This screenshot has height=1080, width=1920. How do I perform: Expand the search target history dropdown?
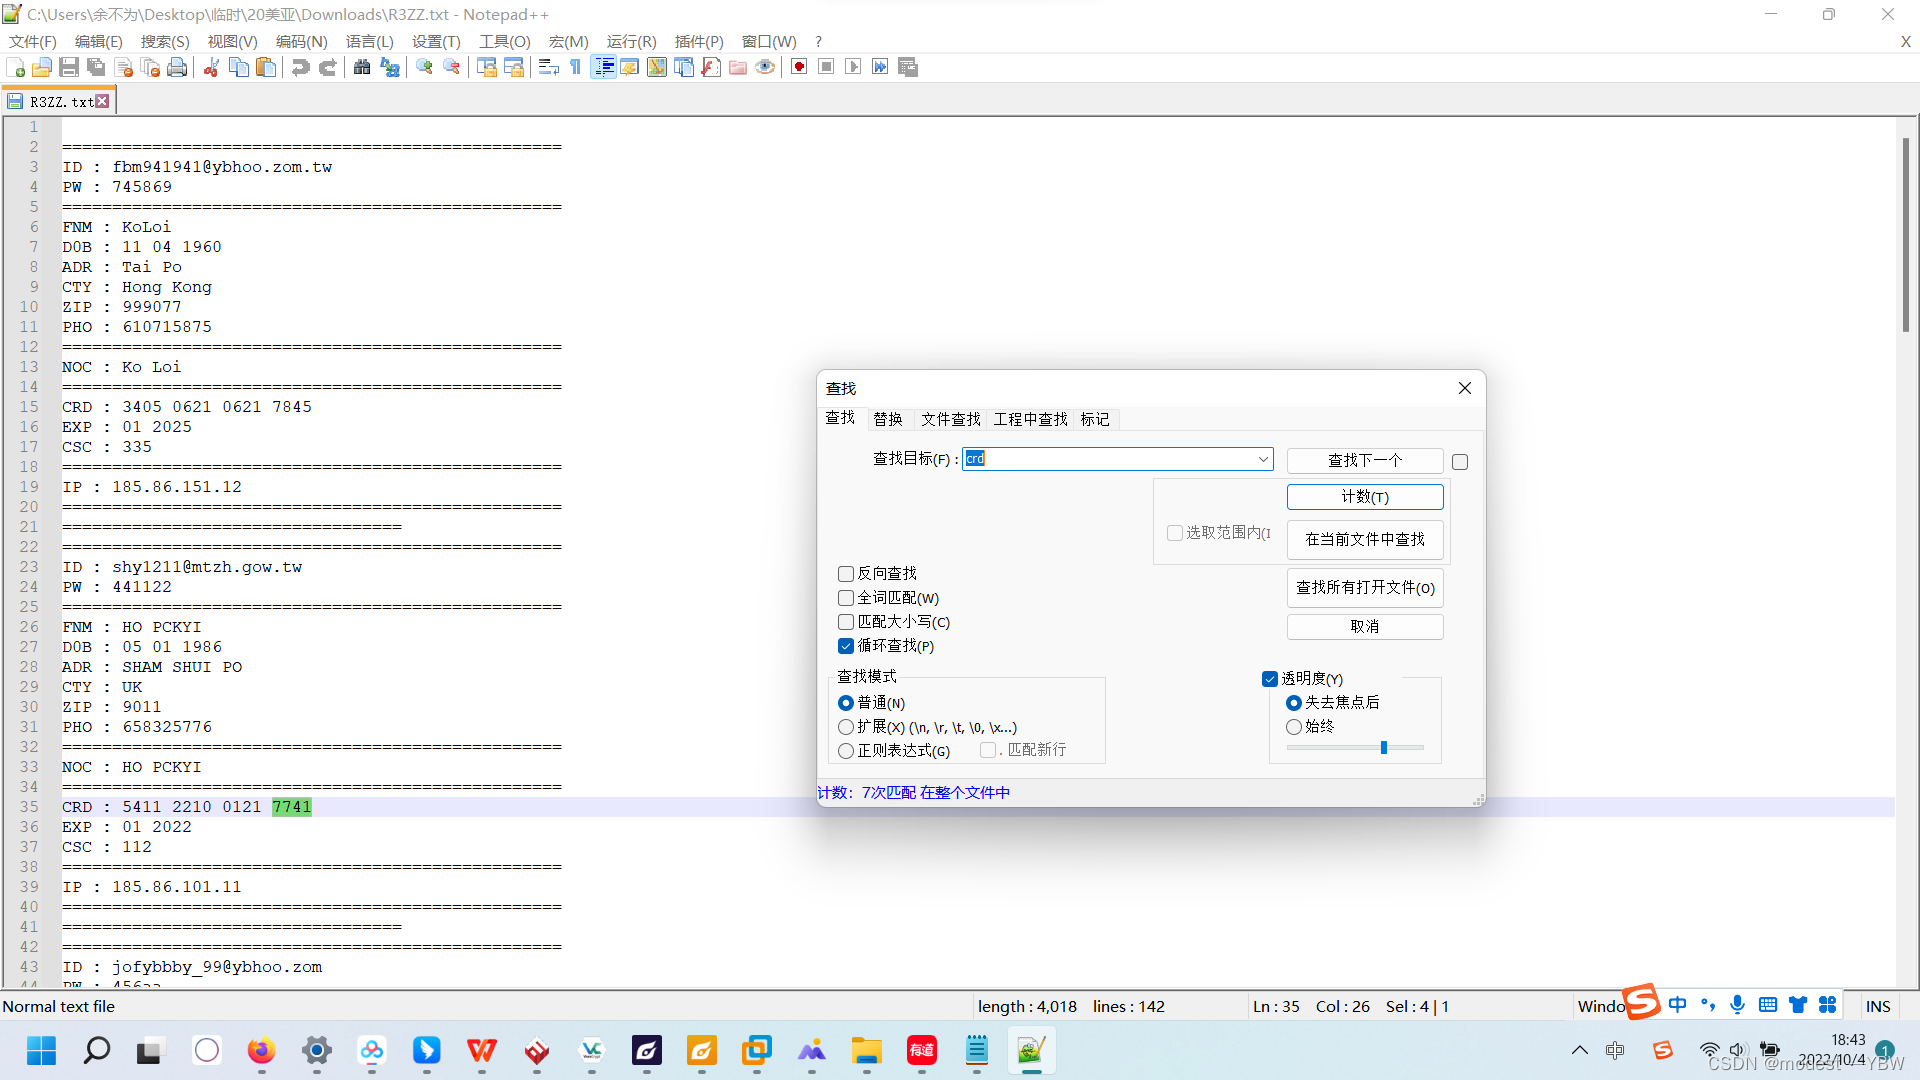tap(1262, 459)
